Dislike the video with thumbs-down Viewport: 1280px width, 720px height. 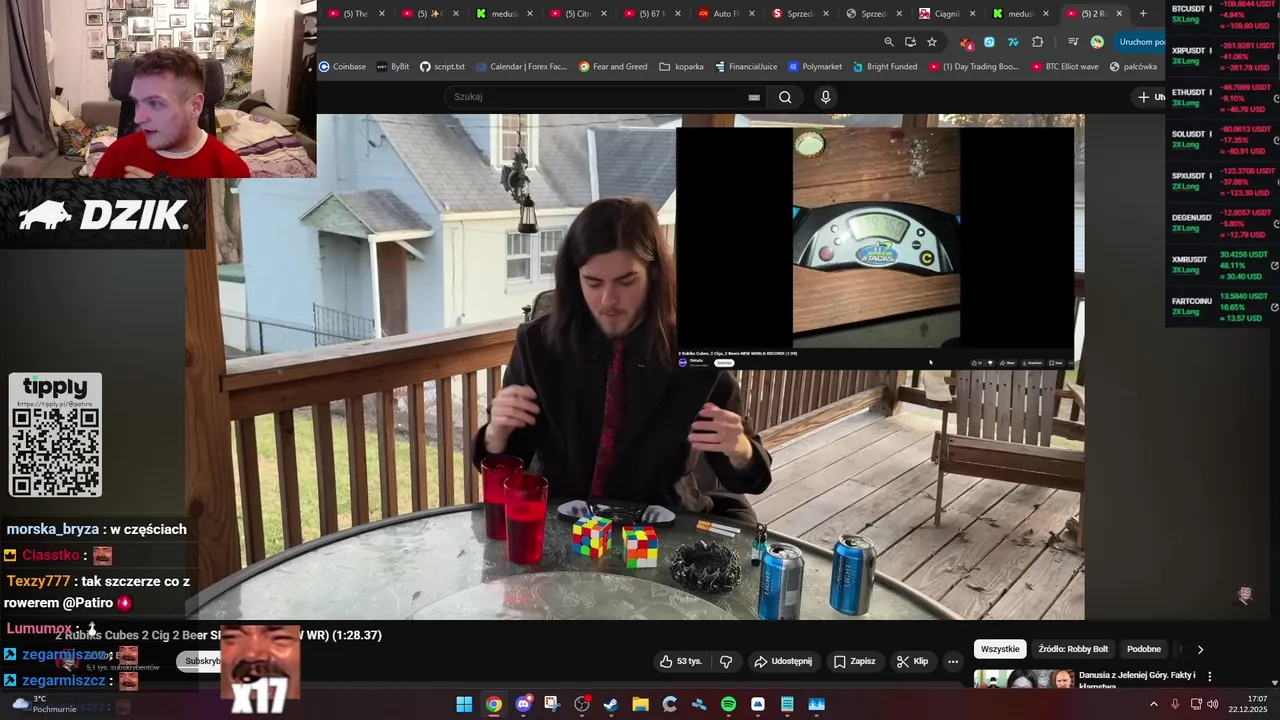coord(726,661)
